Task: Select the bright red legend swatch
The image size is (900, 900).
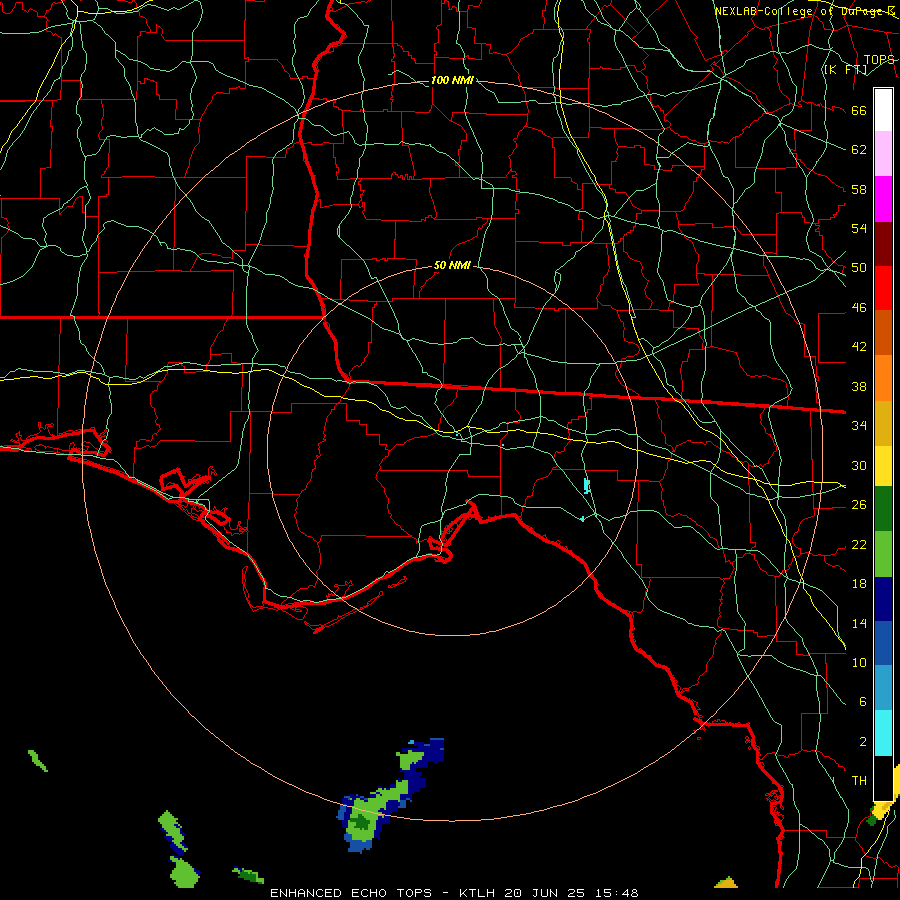Action: (x=883, y=288)
